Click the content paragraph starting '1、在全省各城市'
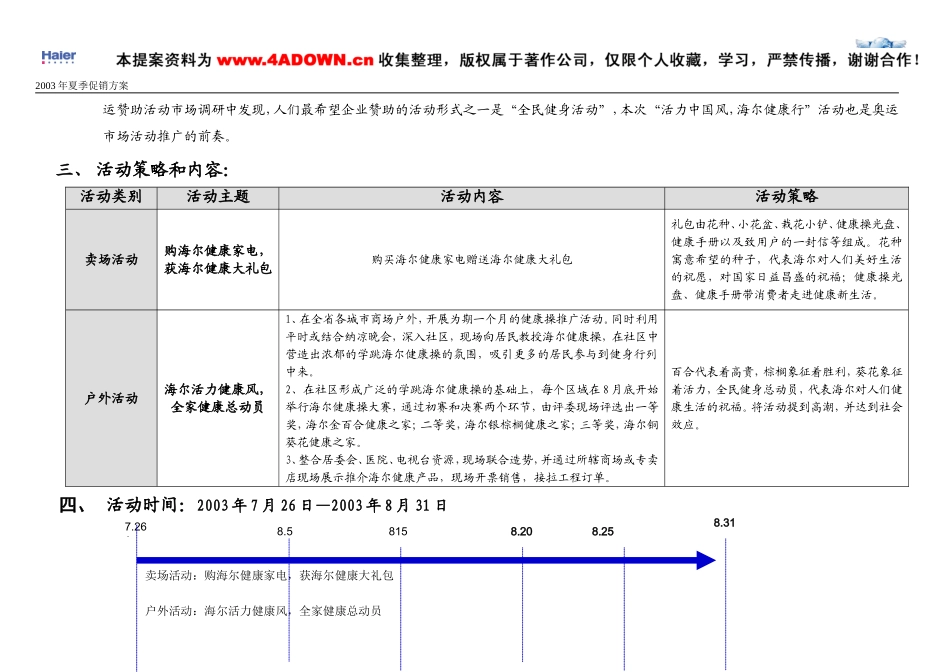This screenshot has height=672, width=950. pos(471,345)
